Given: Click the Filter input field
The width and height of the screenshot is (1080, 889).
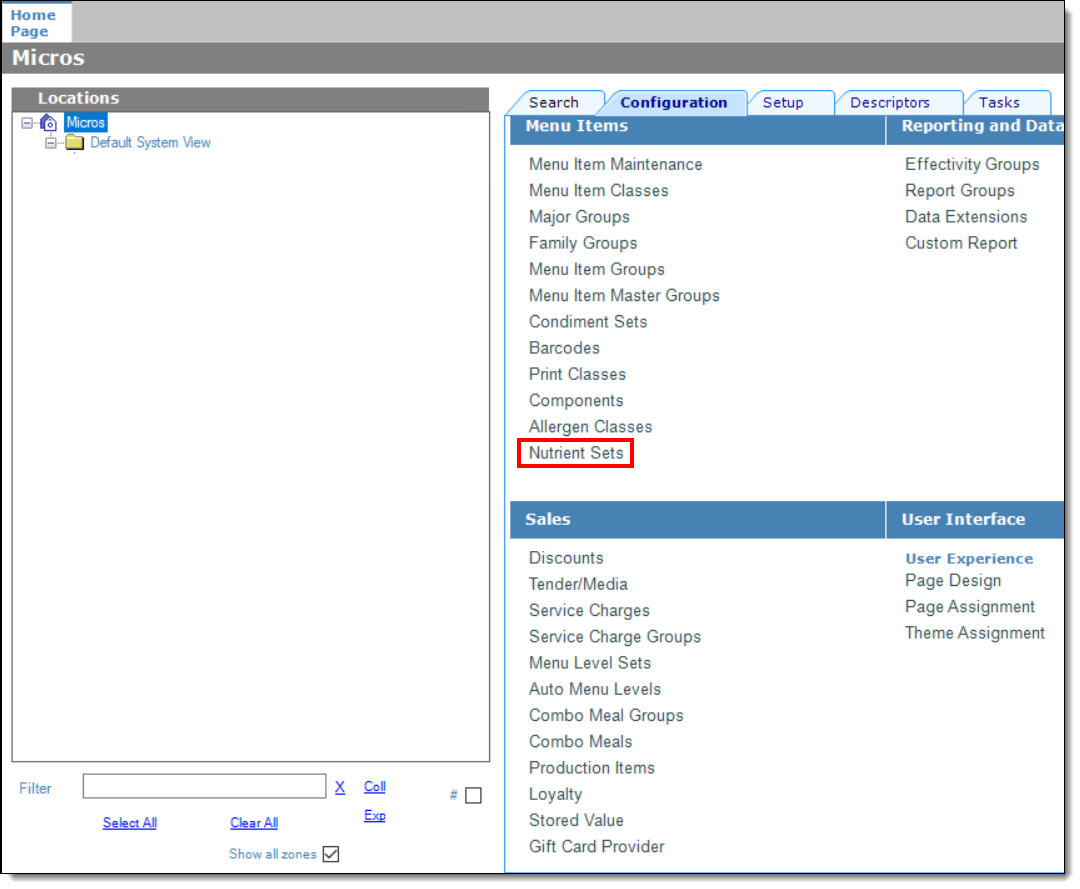Looking at the screenshot, I should point(205,786).
